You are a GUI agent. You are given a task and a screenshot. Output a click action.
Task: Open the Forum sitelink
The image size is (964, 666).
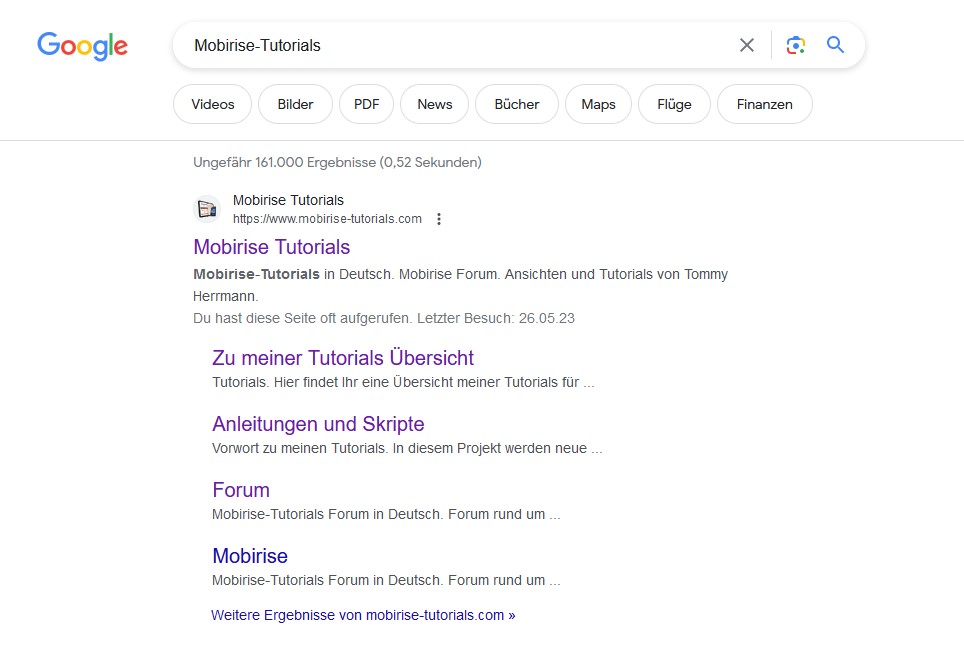point(241,490)
